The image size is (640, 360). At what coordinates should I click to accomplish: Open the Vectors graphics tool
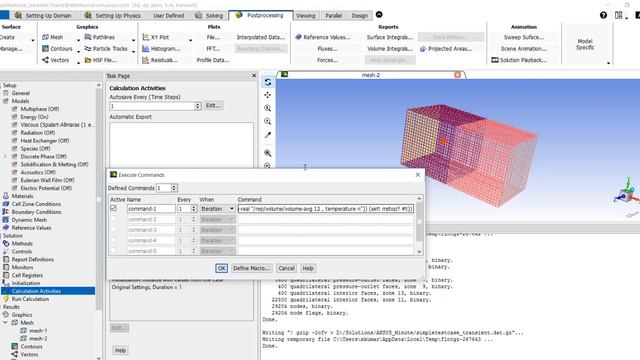click(x=56, y=60)
